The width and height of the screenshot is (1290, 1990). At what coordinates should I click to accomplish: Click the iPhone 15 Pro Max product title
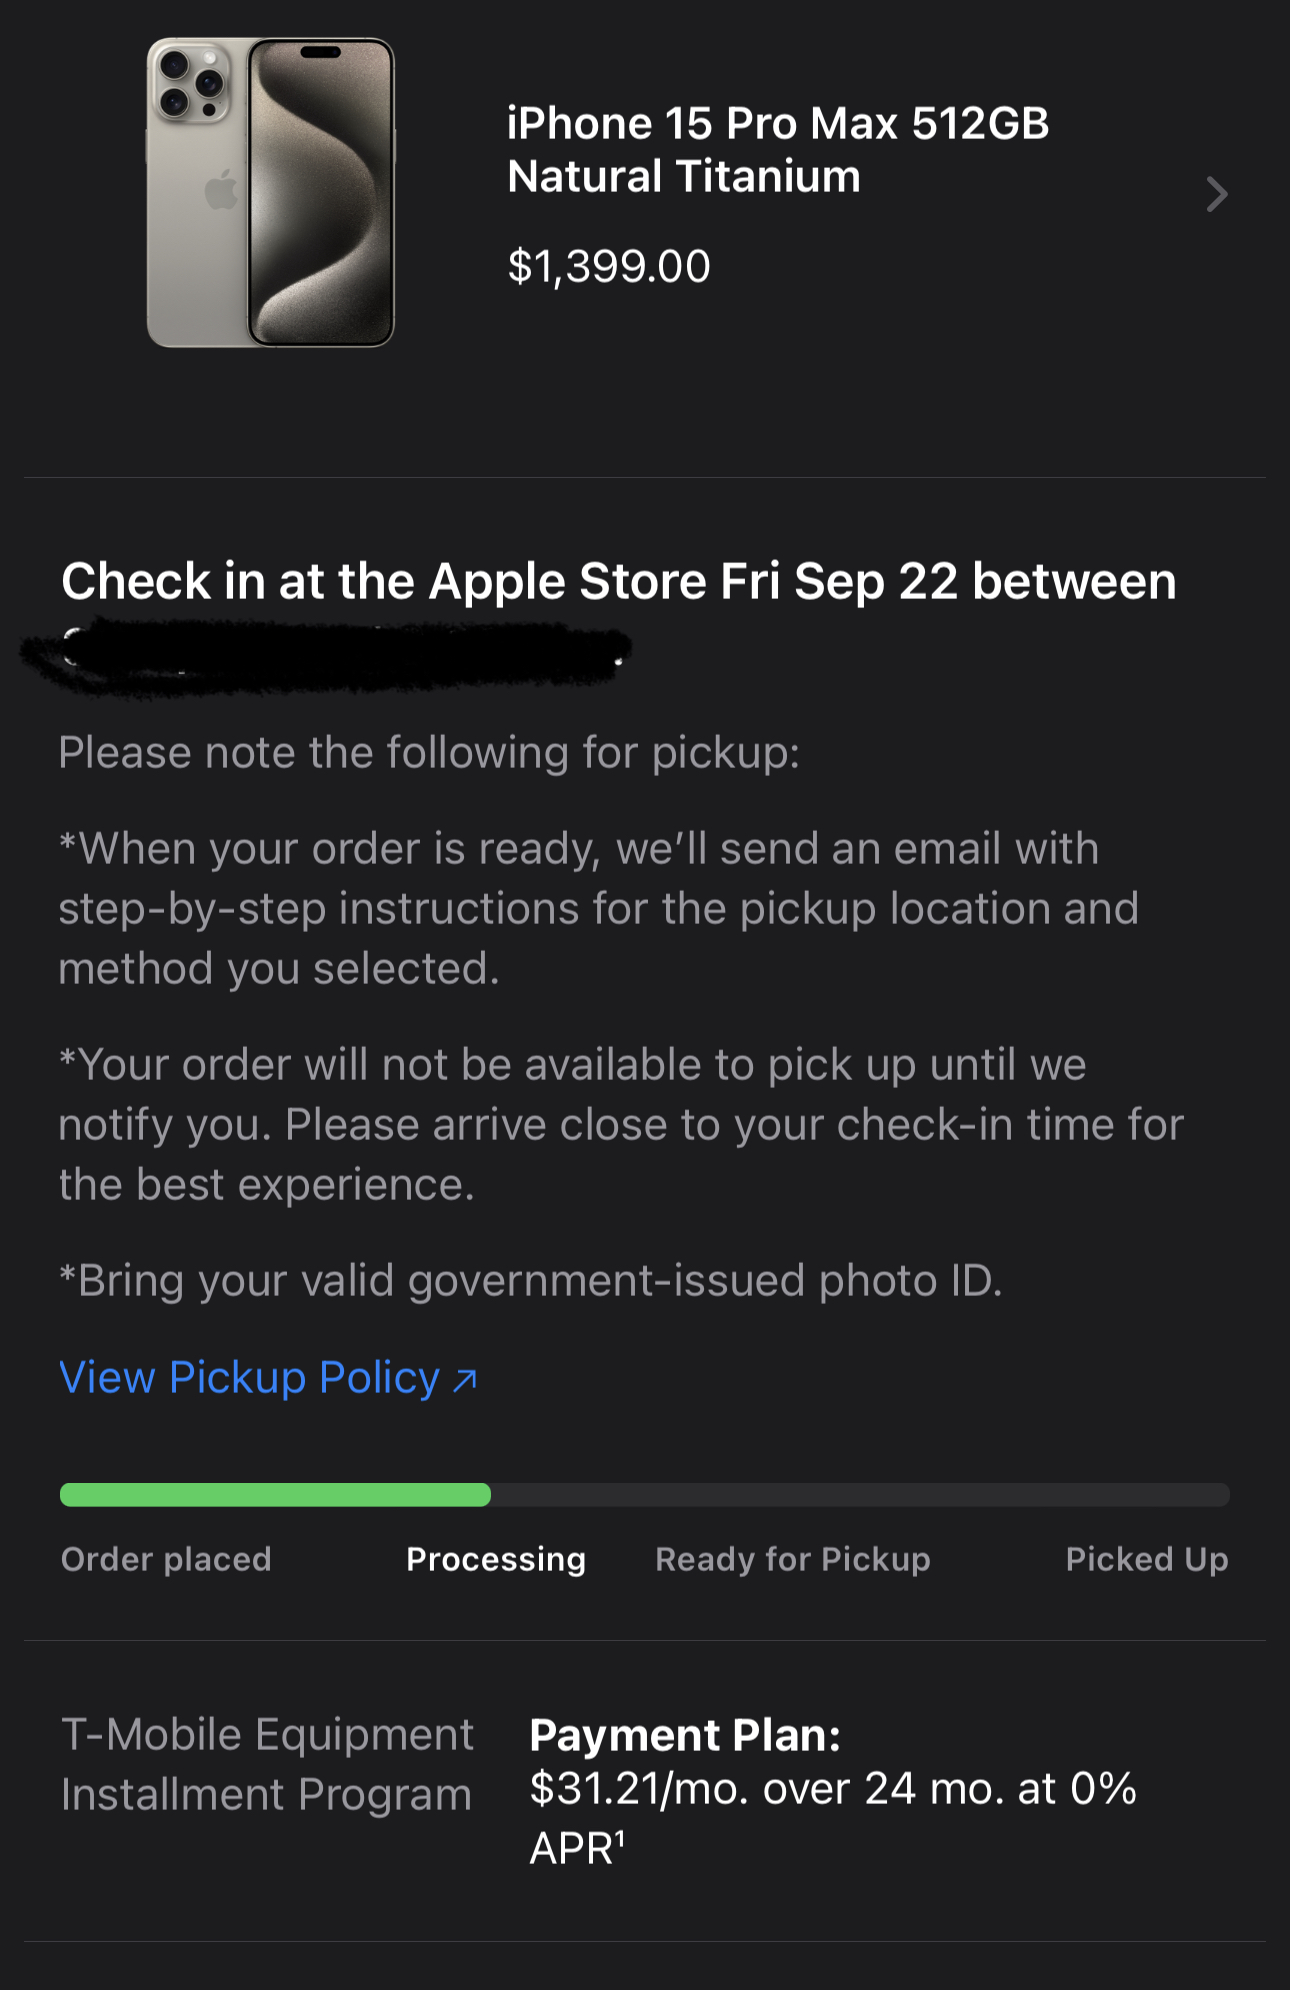[x=777, y=150]
